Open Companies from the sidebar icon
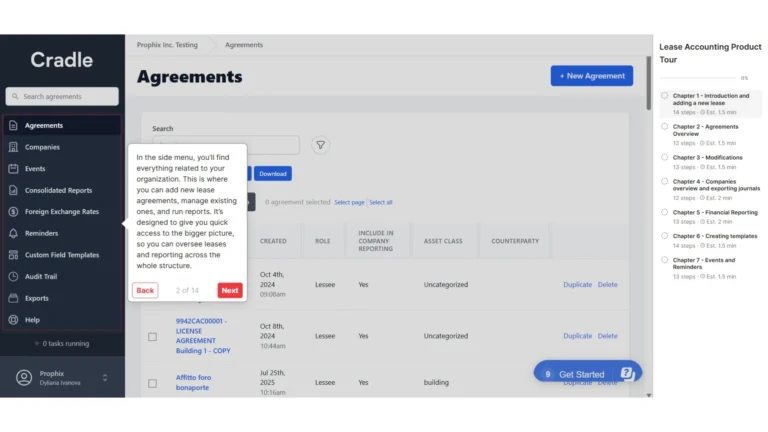Image resolution: width=768 pixels, height=432 pixels. [x=13, y=147]
